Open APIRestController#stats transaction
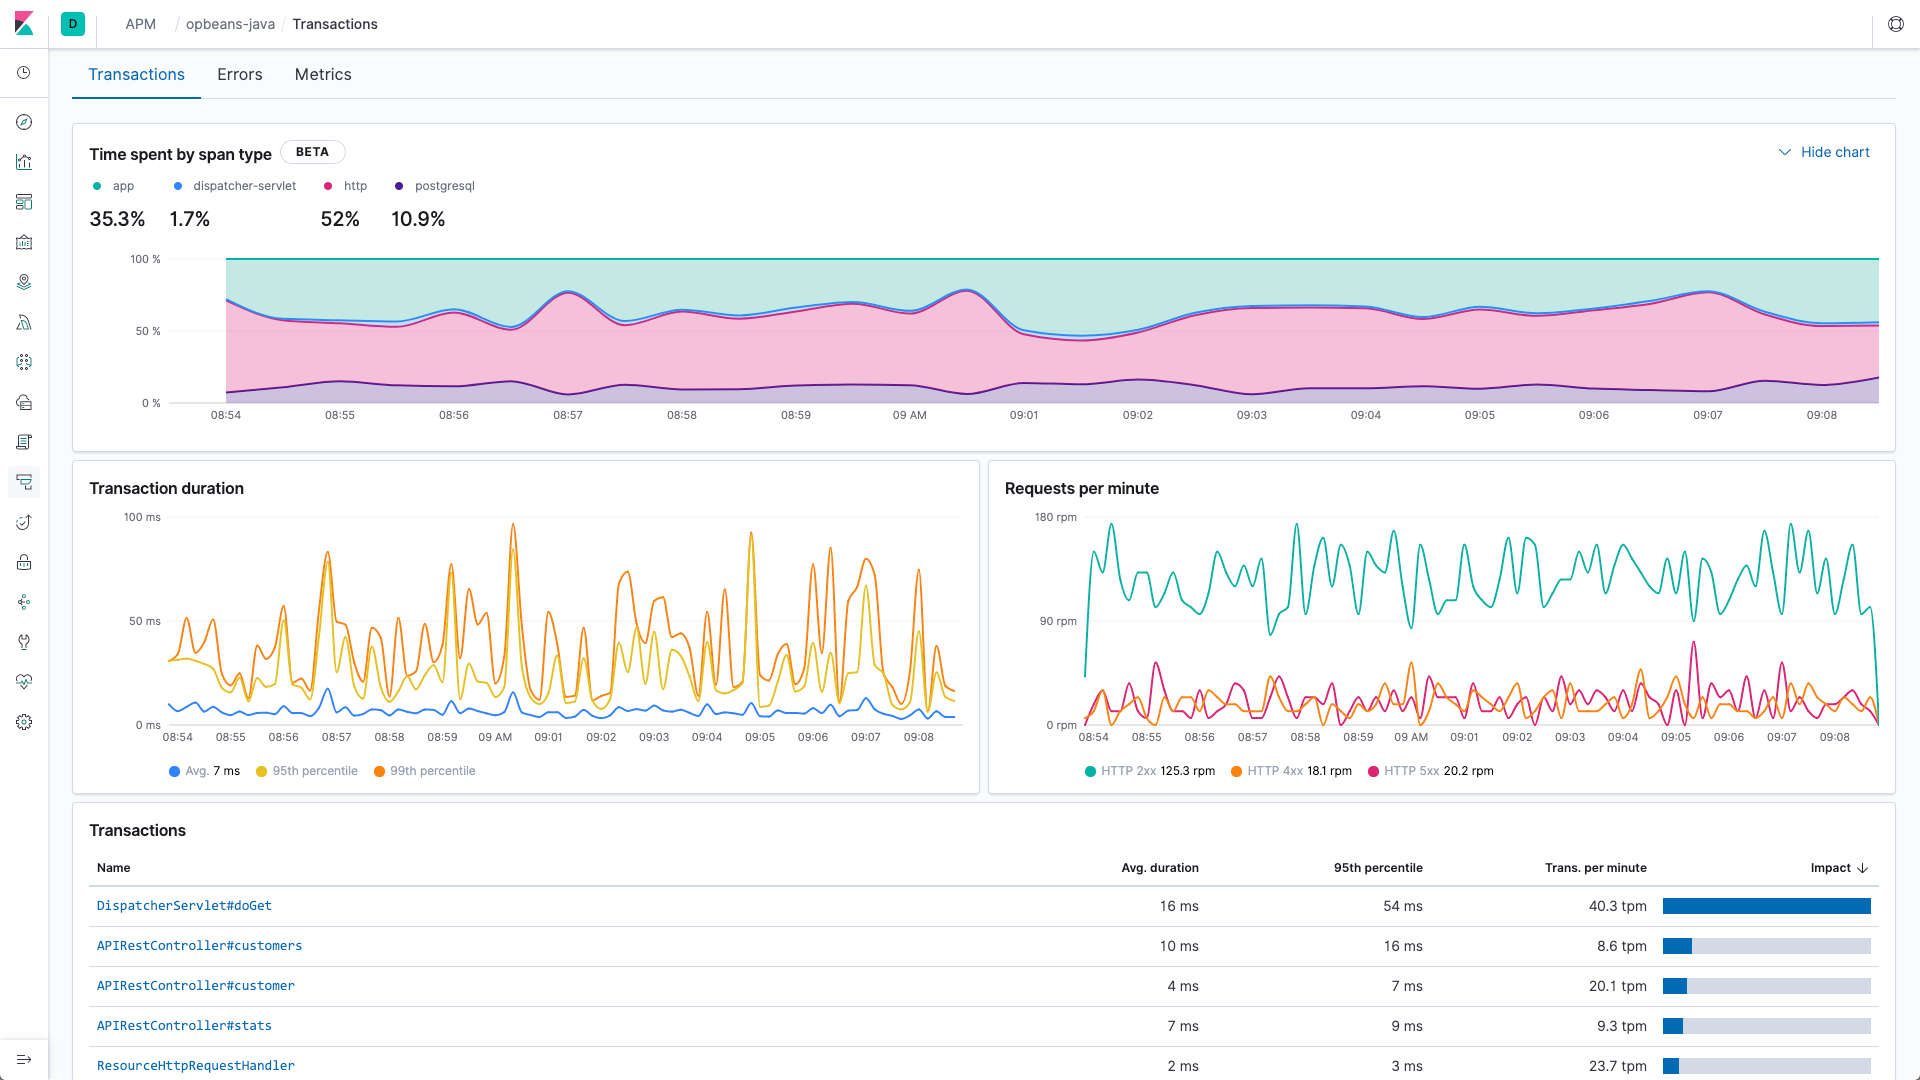1920x1080 pixels. [184, 1026]
